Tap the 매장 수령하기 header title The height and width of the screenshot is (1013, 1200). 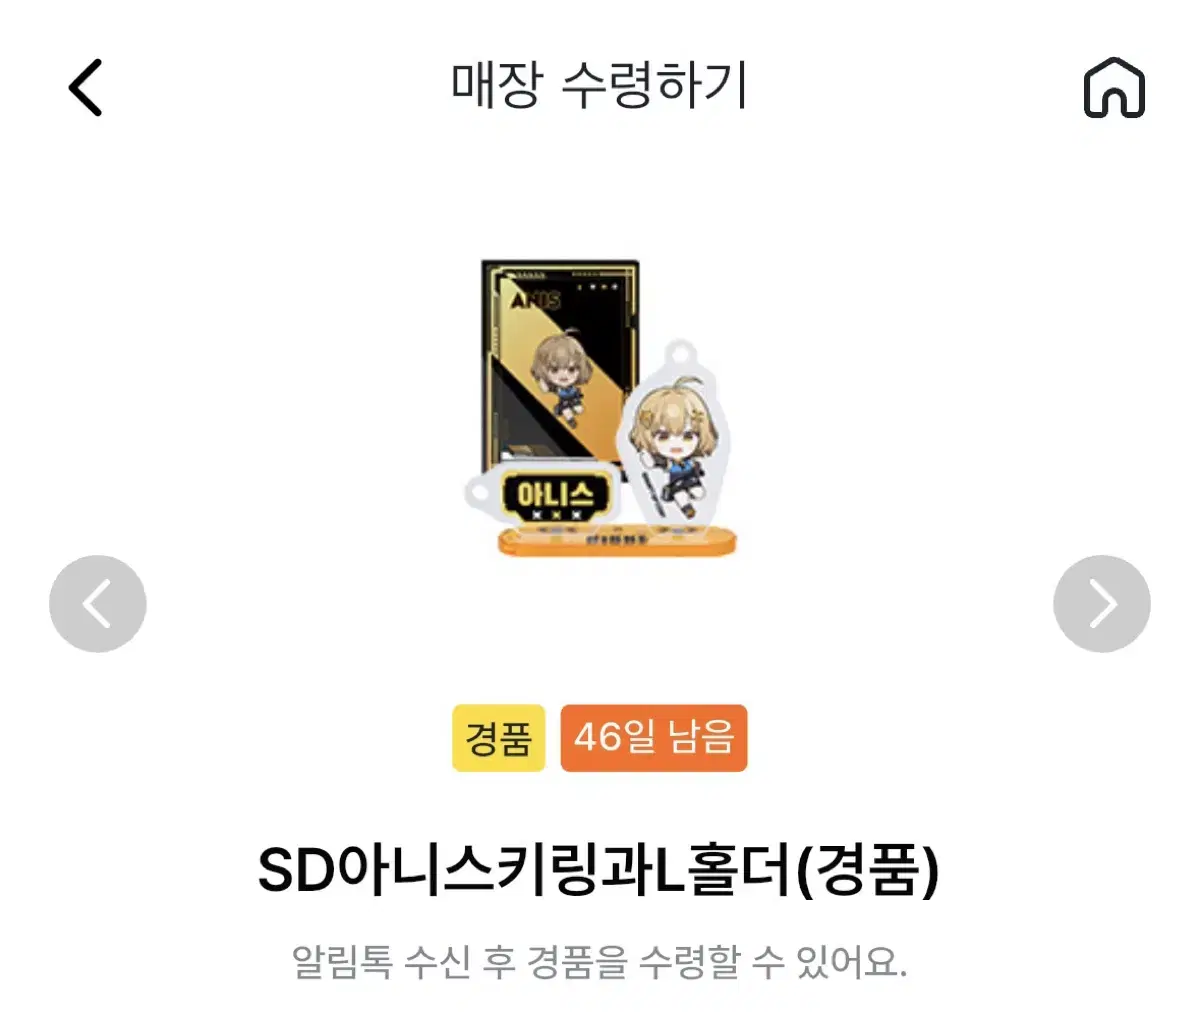(x=599, y=86)
